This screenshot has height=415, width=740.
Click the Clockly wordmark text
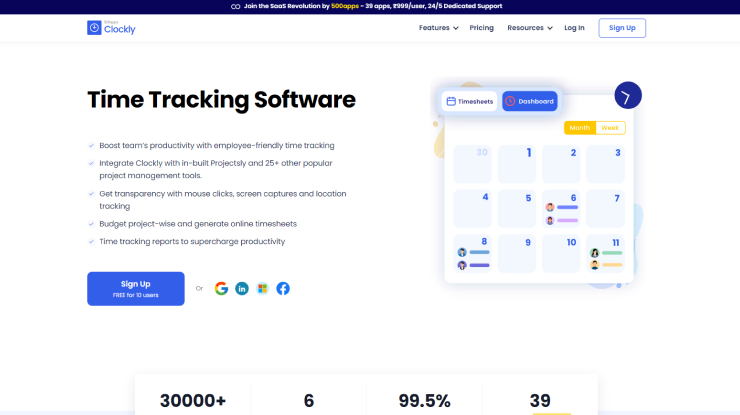coord(119,29)
